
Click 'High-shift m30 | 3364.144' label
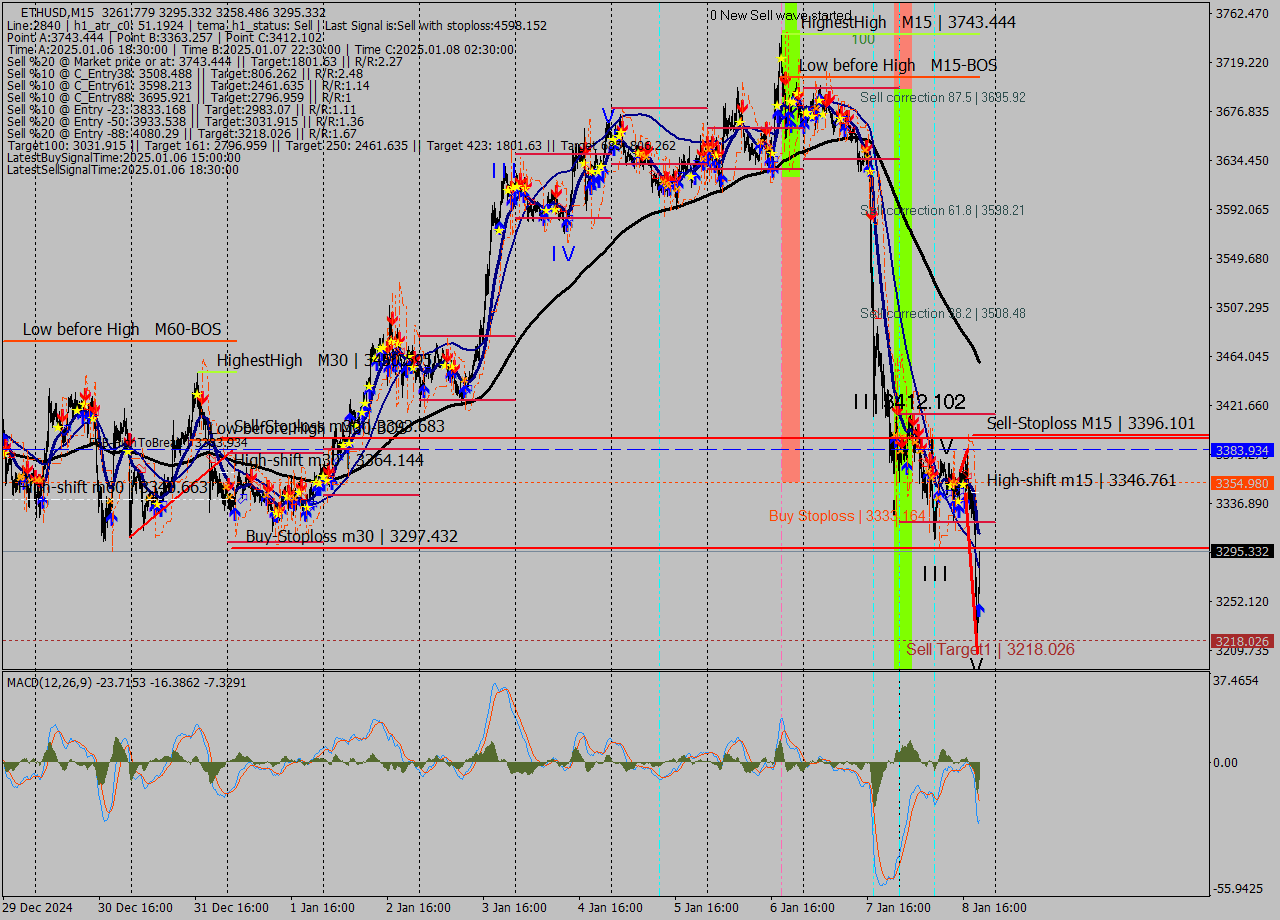point(328,461)
